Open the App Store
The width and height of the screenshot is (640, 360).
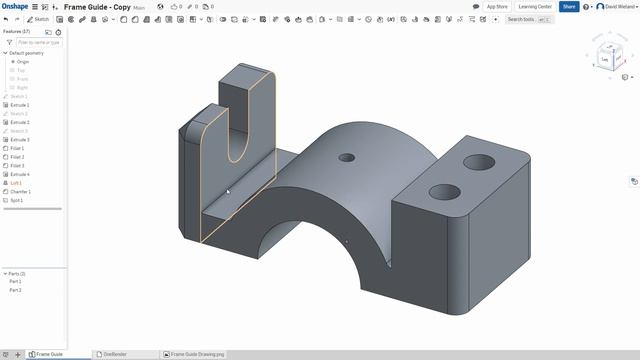point(497,7)
